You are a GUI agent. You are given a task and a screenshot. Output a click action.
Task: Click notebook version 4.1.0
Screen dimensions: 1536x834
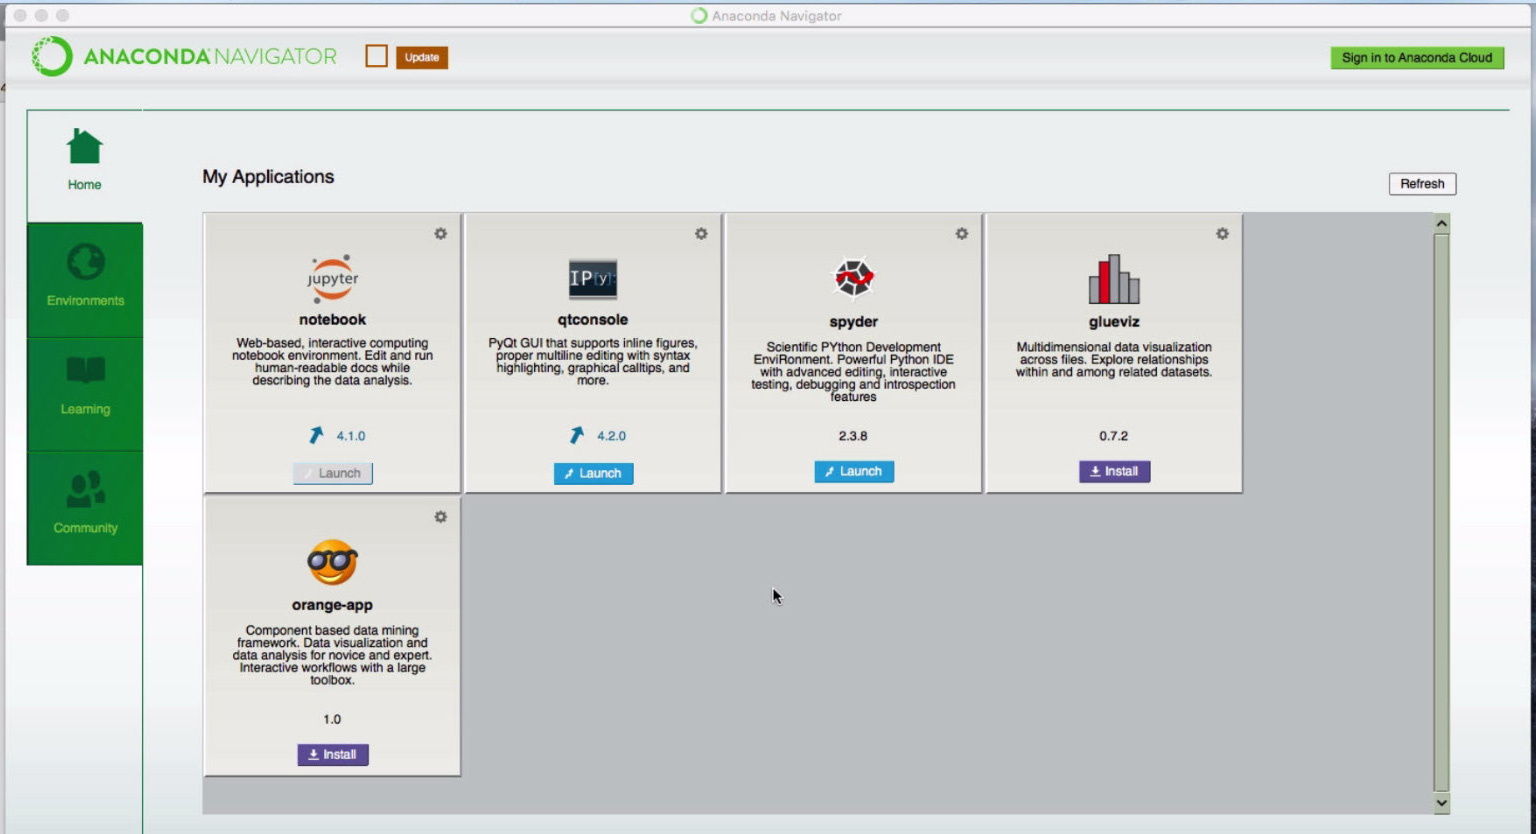(351, 436)
